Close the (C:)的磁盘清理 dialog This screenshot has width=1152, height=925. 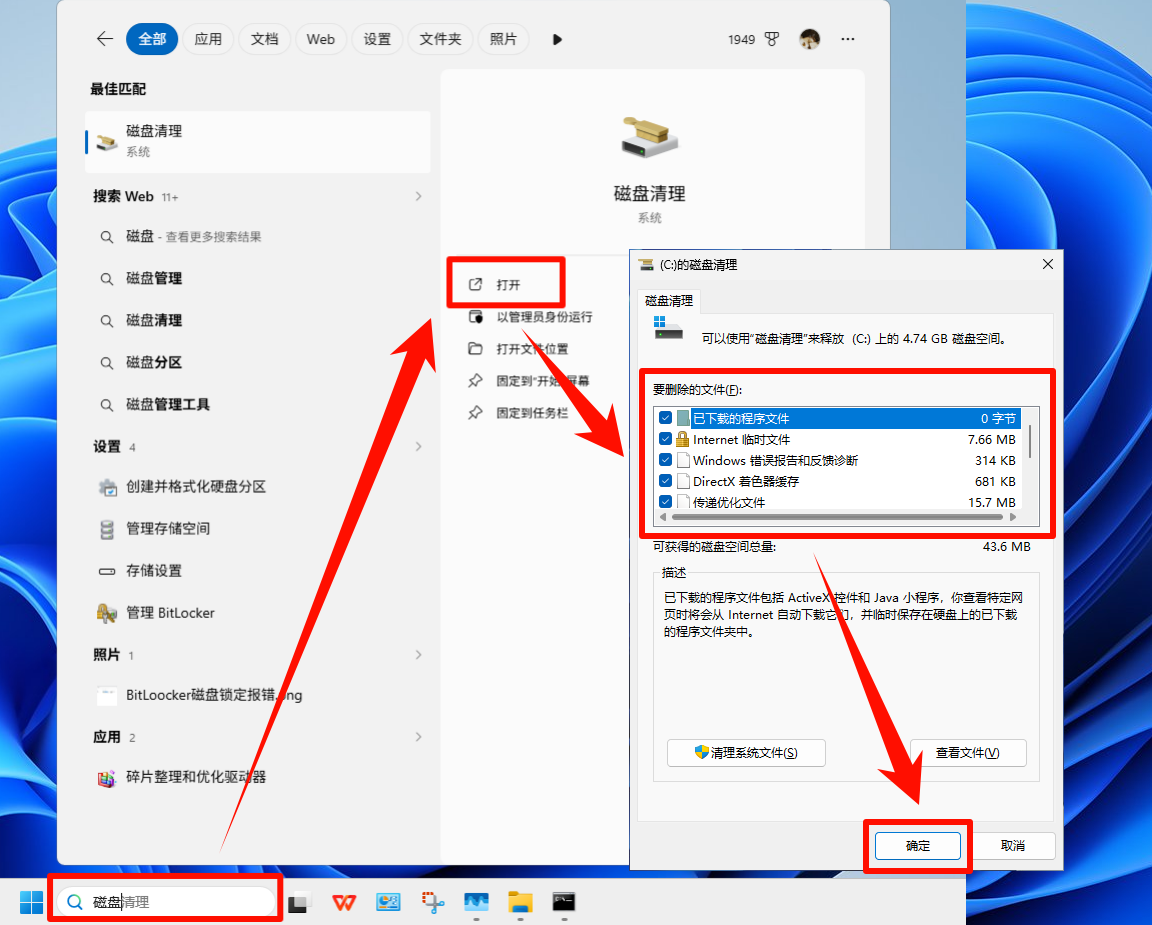(1048, 264)
